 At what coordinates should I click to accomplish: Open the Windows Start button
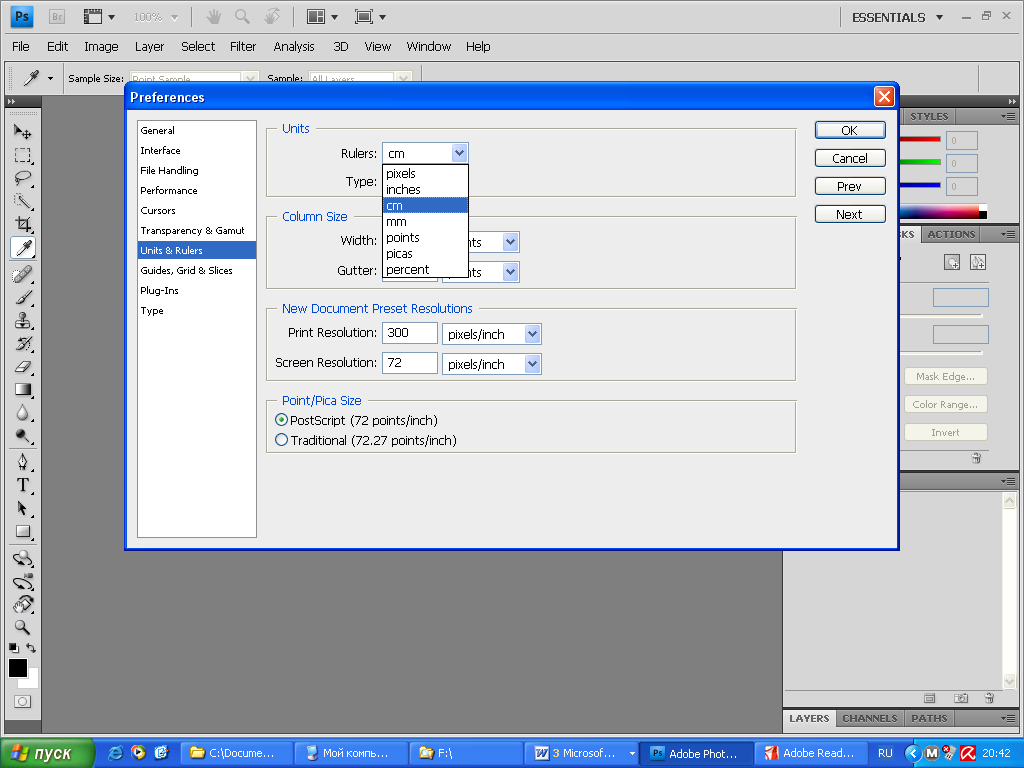pyautogui.click(x=46, y=754)
